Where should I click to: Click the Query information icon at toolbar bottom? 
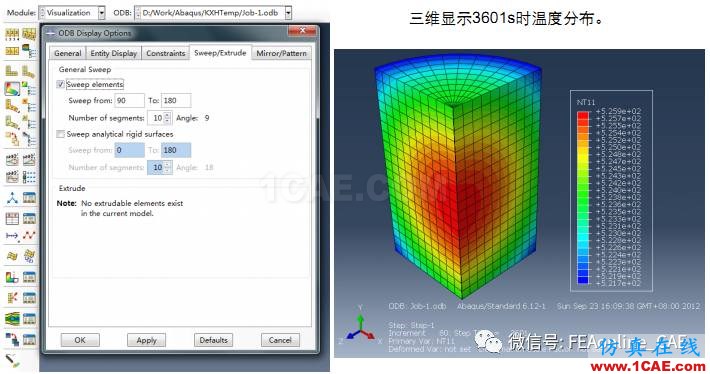point(12,360)
